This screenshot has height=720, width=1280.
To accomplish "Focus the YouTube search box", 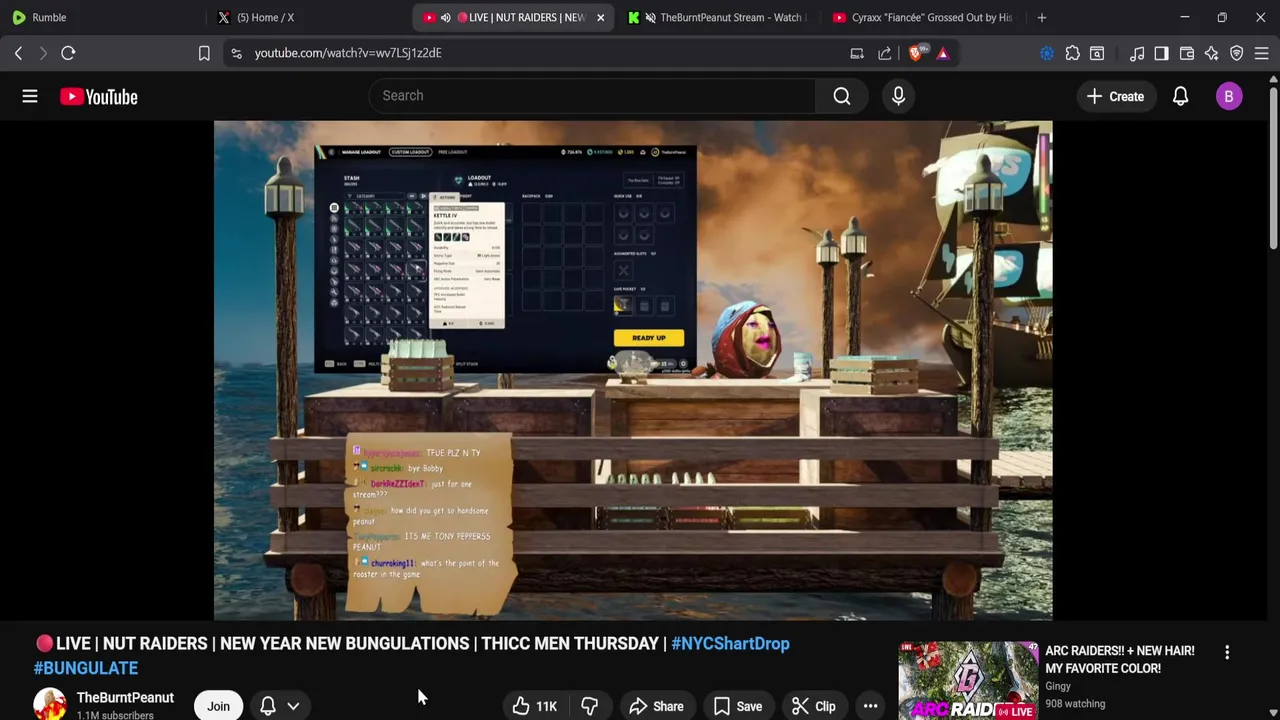I will (592, 95).
